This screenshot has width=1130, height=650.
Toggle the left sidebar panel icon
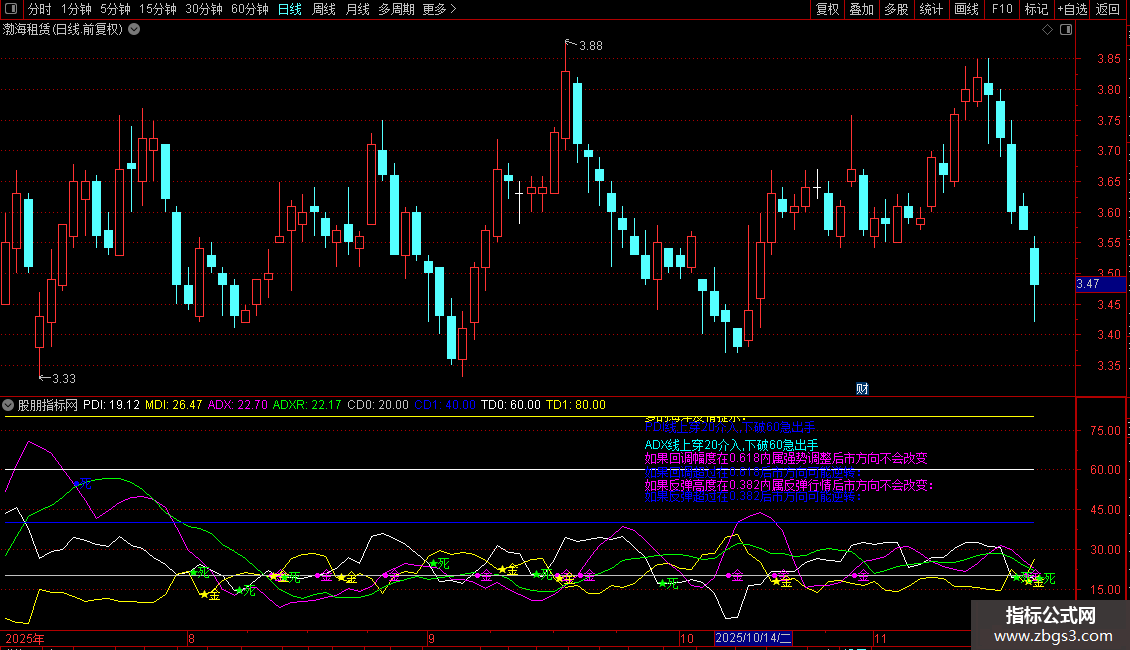tap(13, 10)
